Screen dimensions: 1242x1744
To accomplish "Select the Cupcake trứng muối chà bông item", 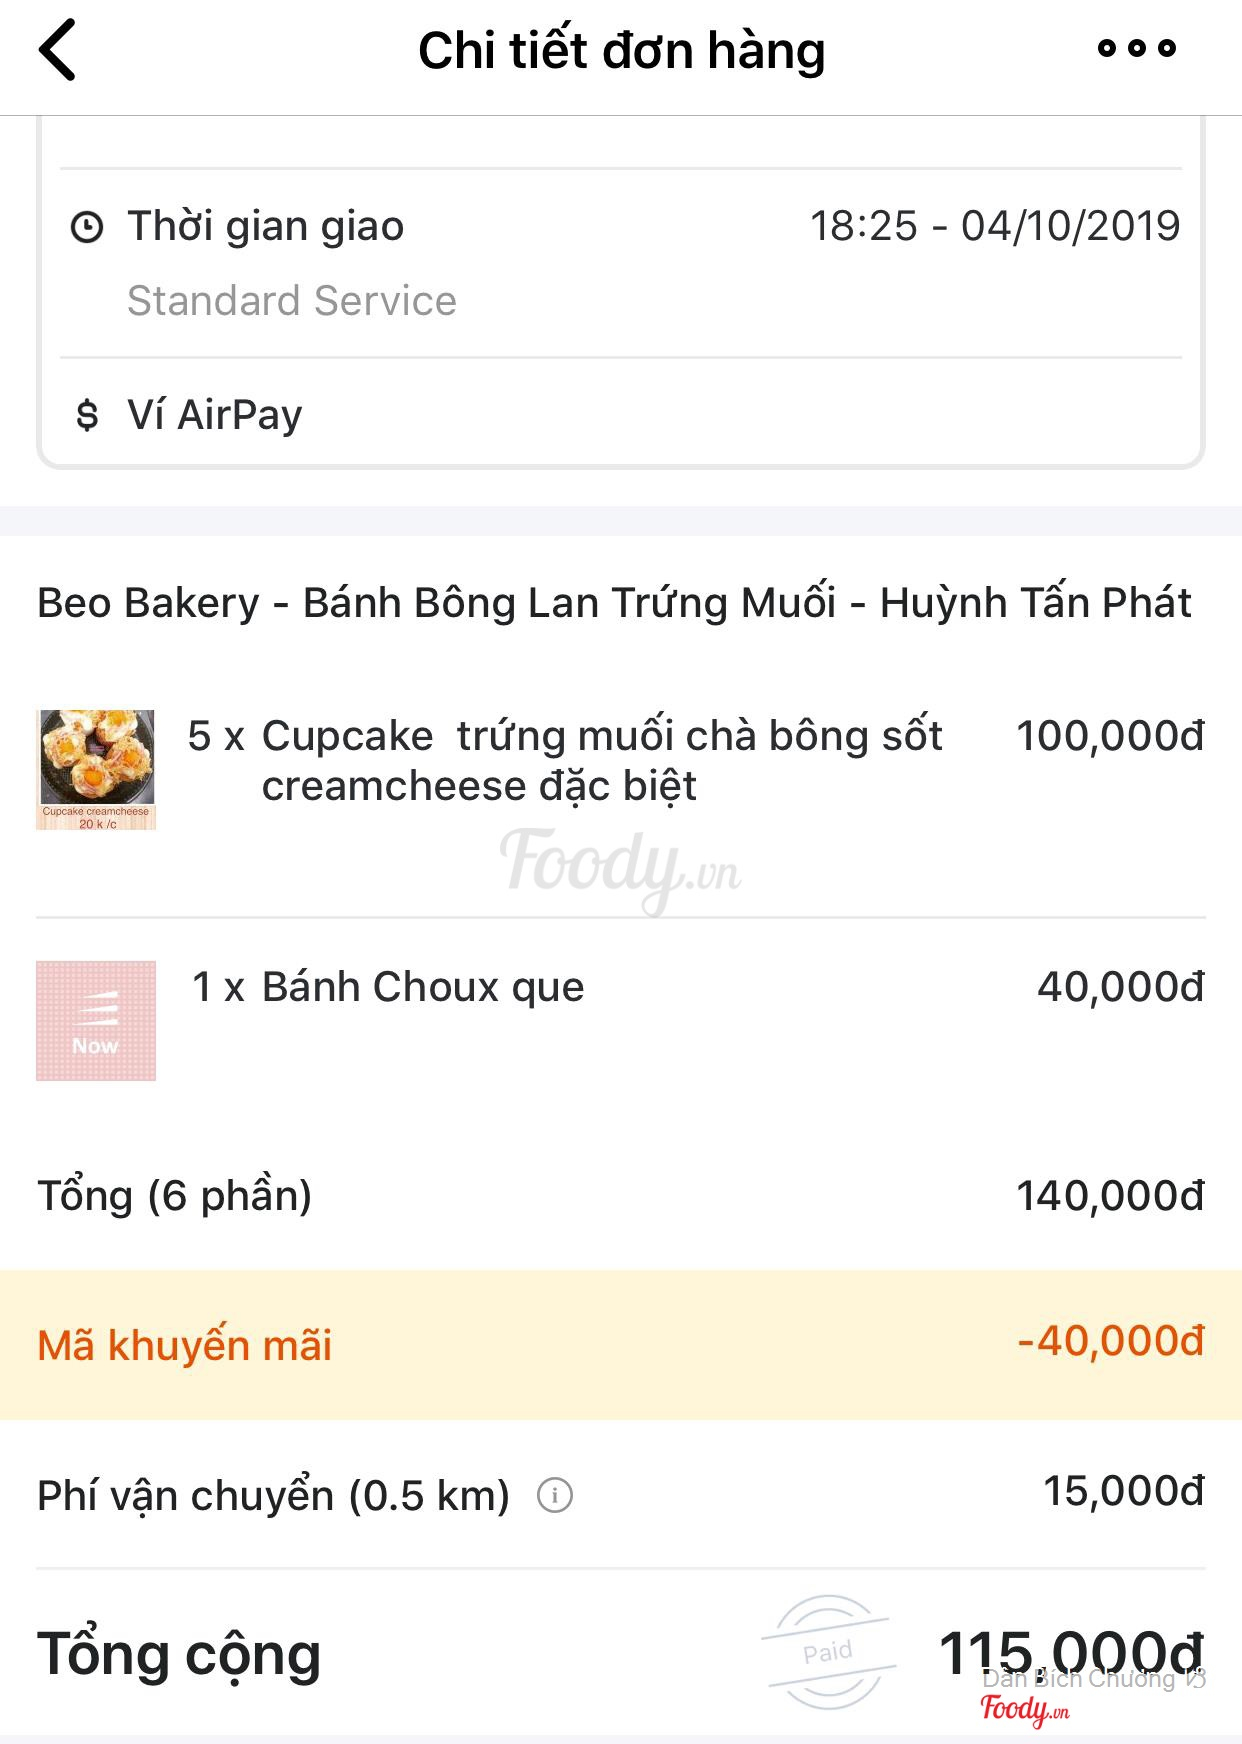I will point(600,761).
